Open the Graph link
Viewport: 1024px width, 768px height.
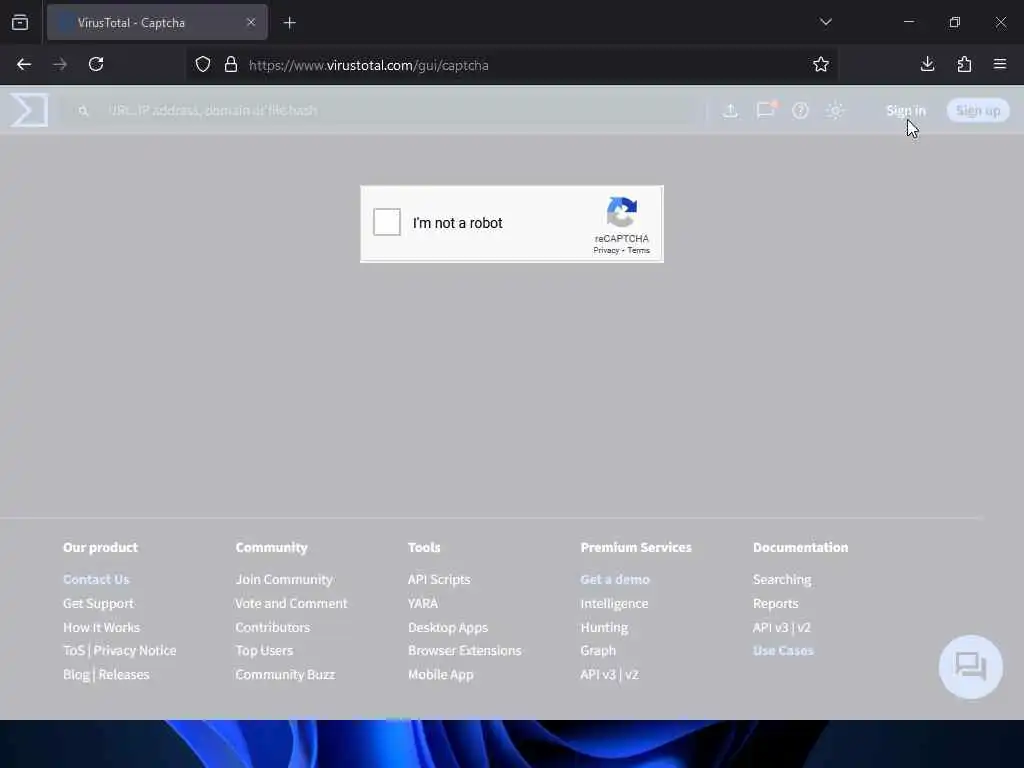click(x=598, y=650)
